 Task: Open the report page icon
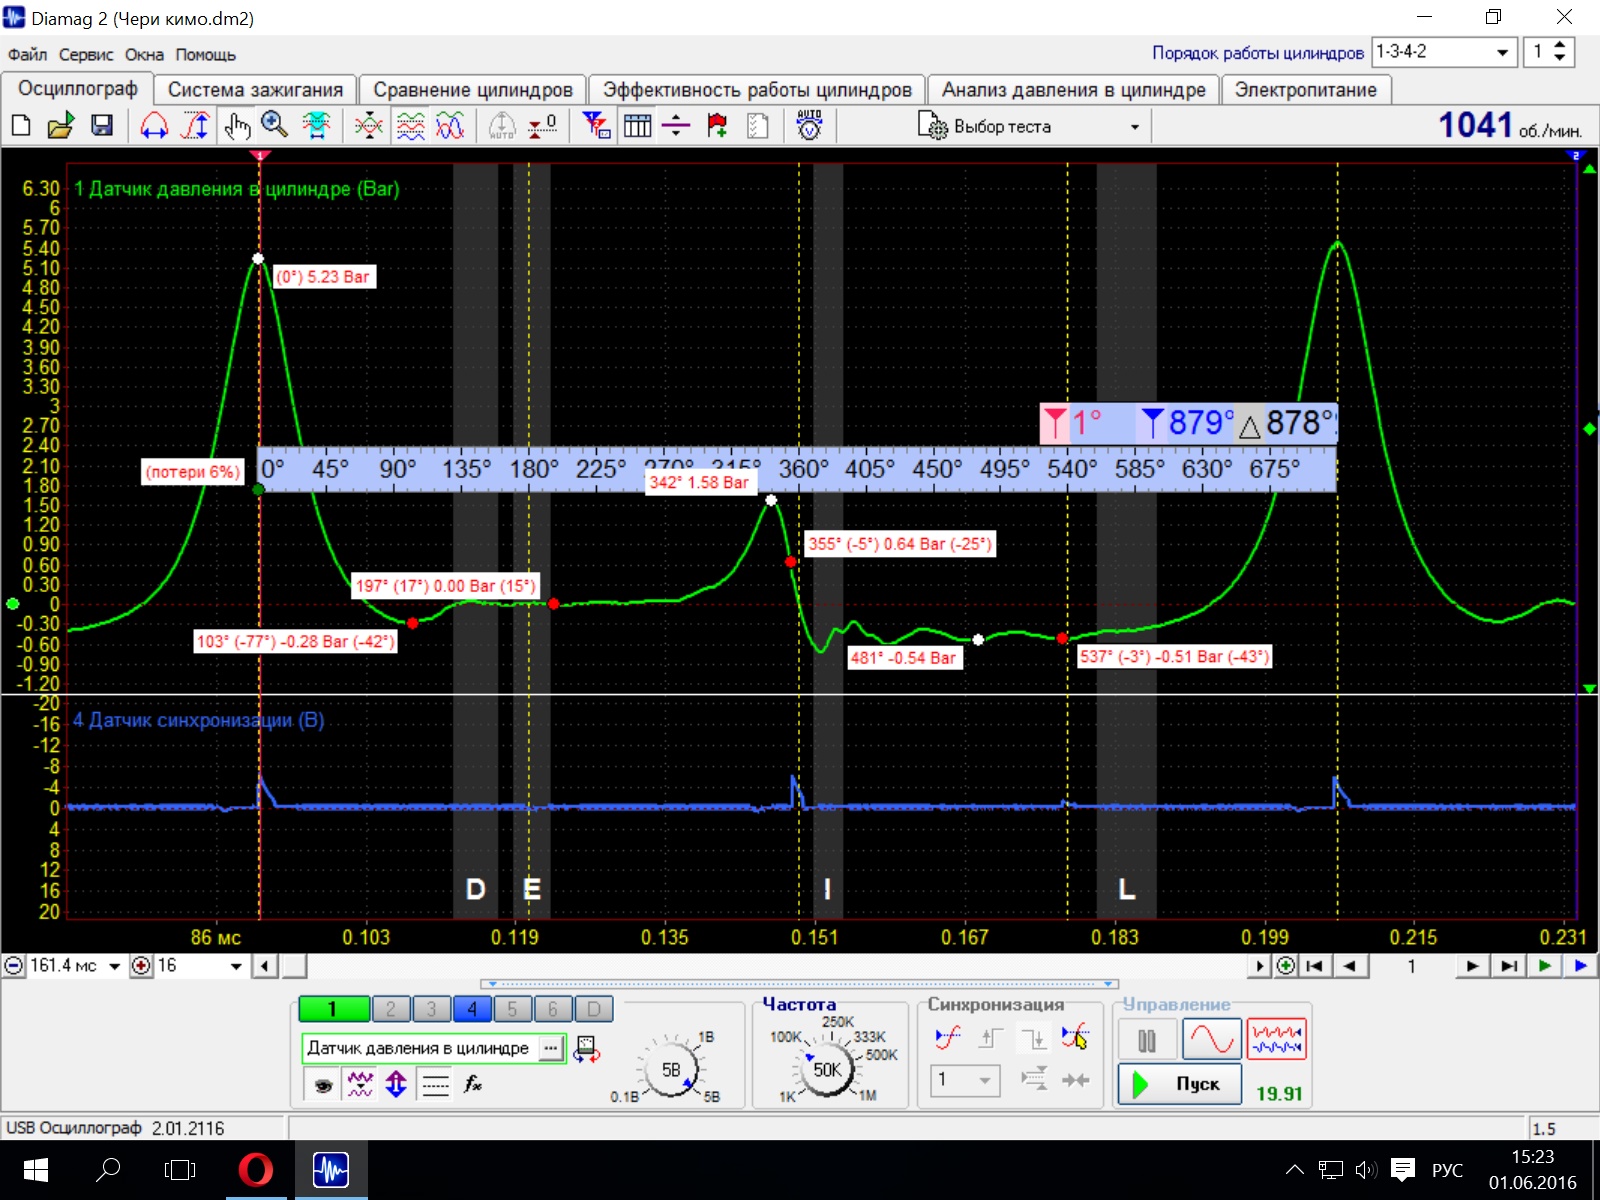[758, 126]
